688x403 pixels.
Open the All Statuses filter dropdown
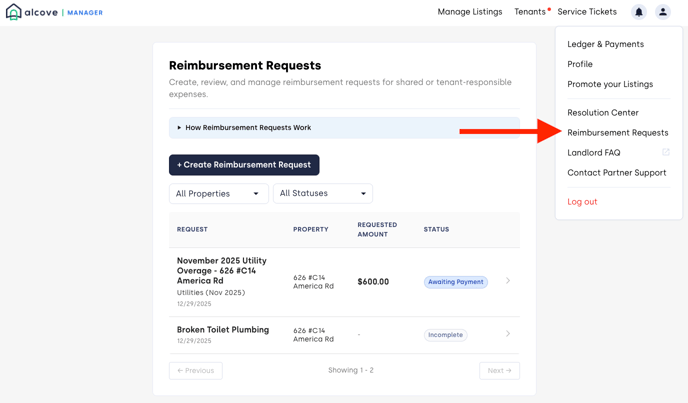tap(322, 193)
